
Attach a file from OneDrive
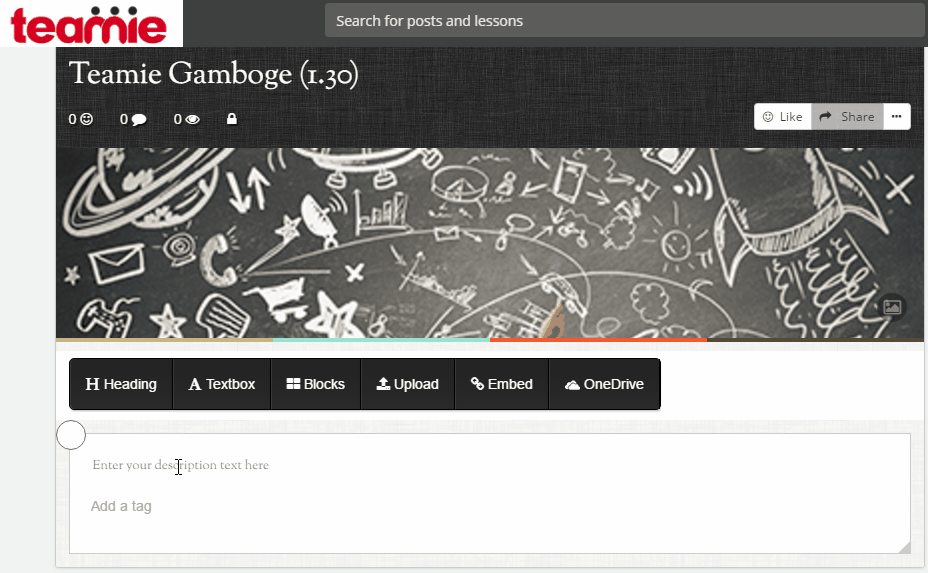pos(604,384)
